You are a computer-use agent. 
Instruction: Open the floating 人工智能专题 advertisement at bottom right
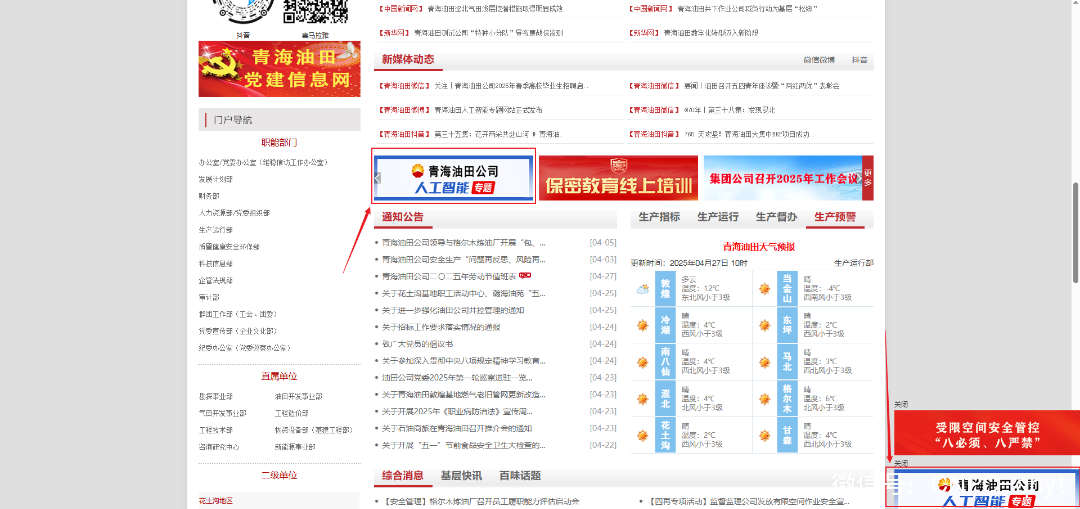click(986, 489)
